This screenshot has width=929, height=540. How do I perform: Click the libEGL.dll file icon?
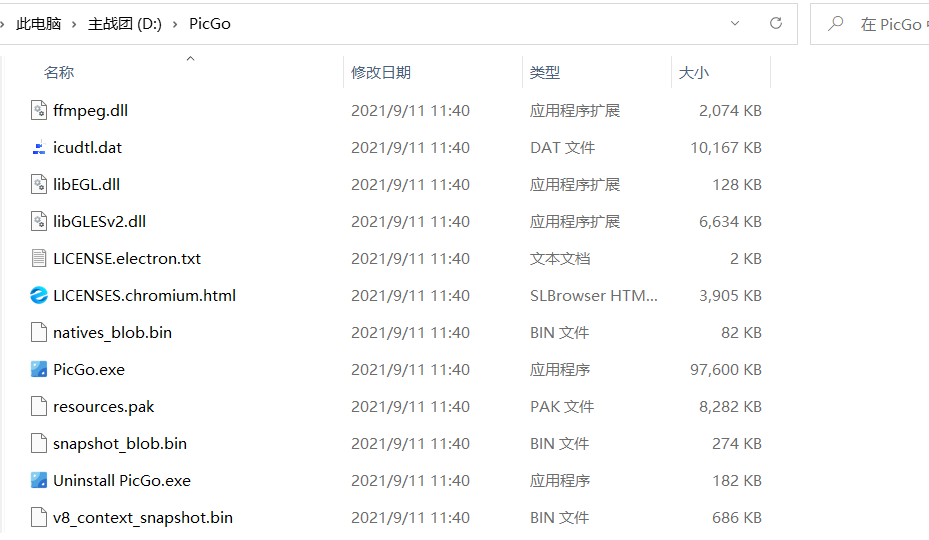coord(39,184)
